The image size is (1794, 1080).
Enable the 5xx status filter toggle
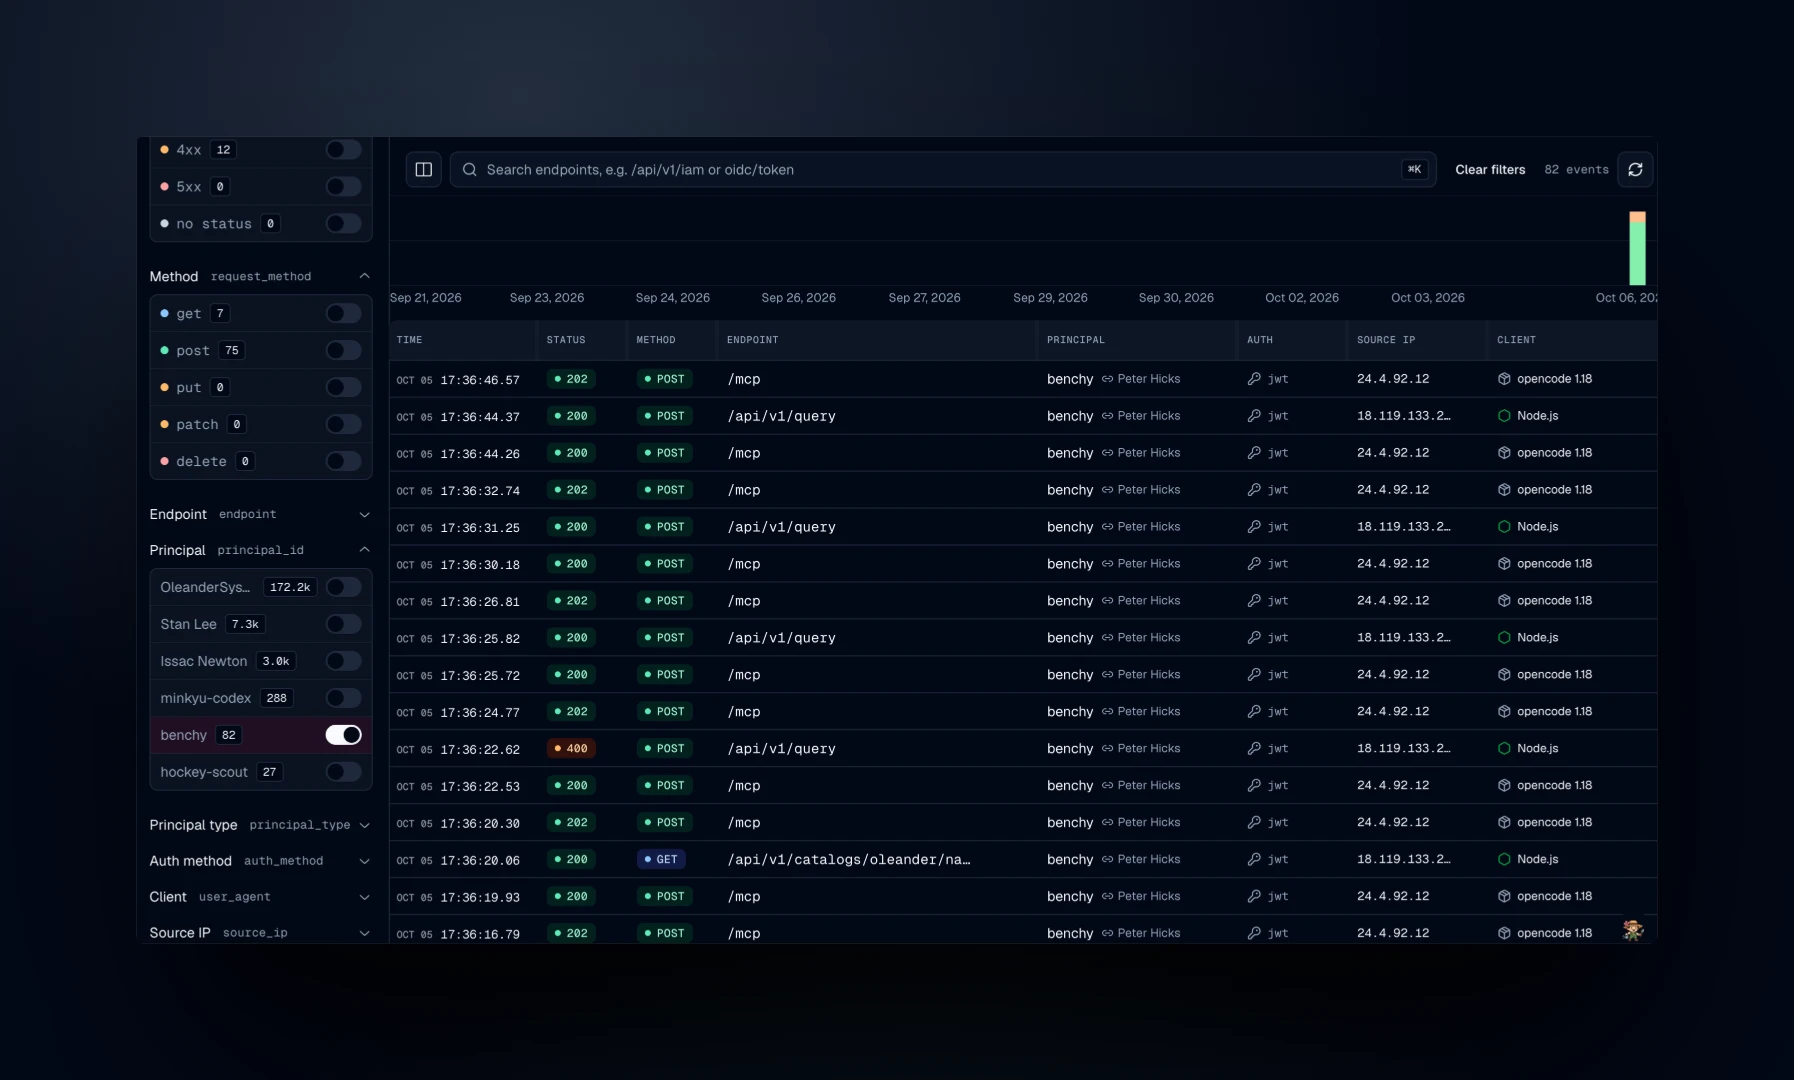(343, 187)
